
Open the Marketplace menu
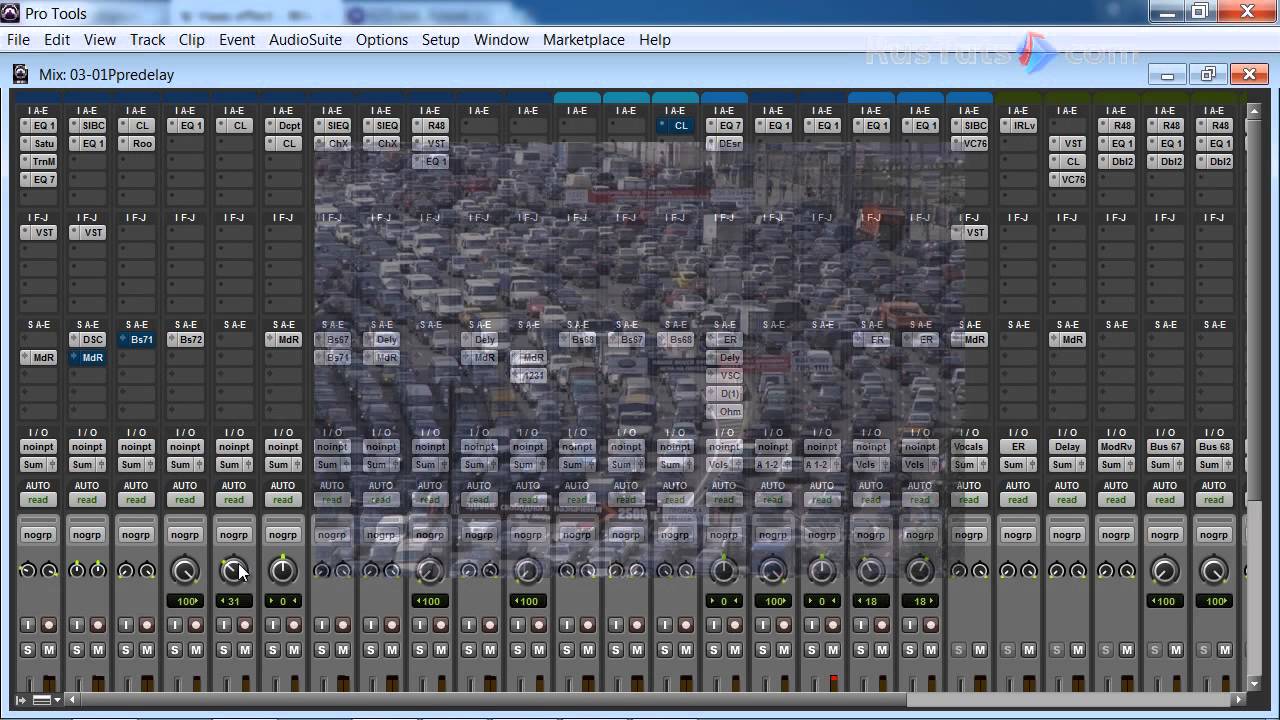[583, 40]
